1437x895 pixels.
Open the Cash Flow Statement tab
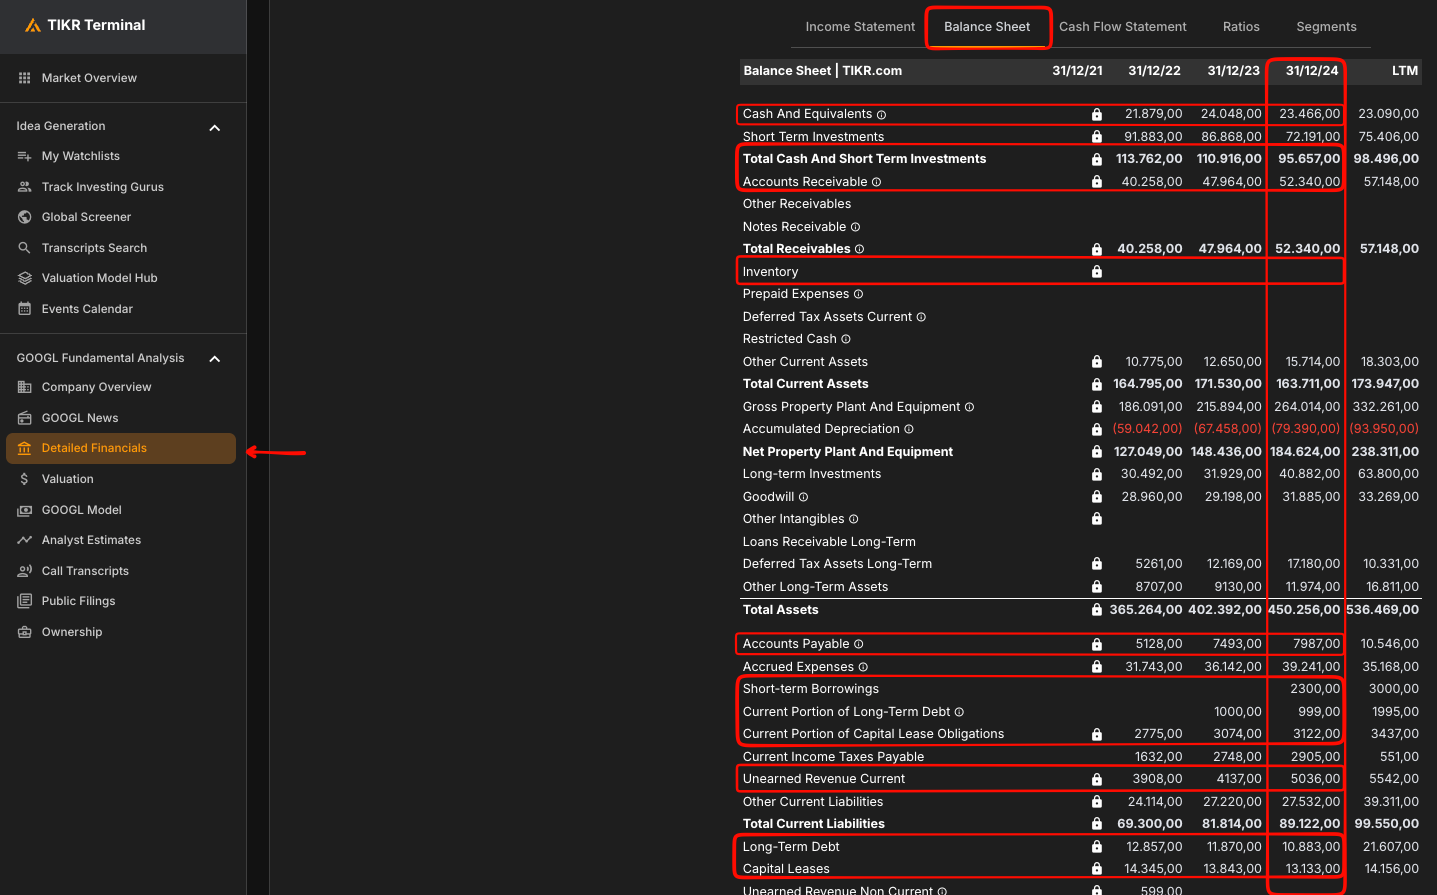1122,27
